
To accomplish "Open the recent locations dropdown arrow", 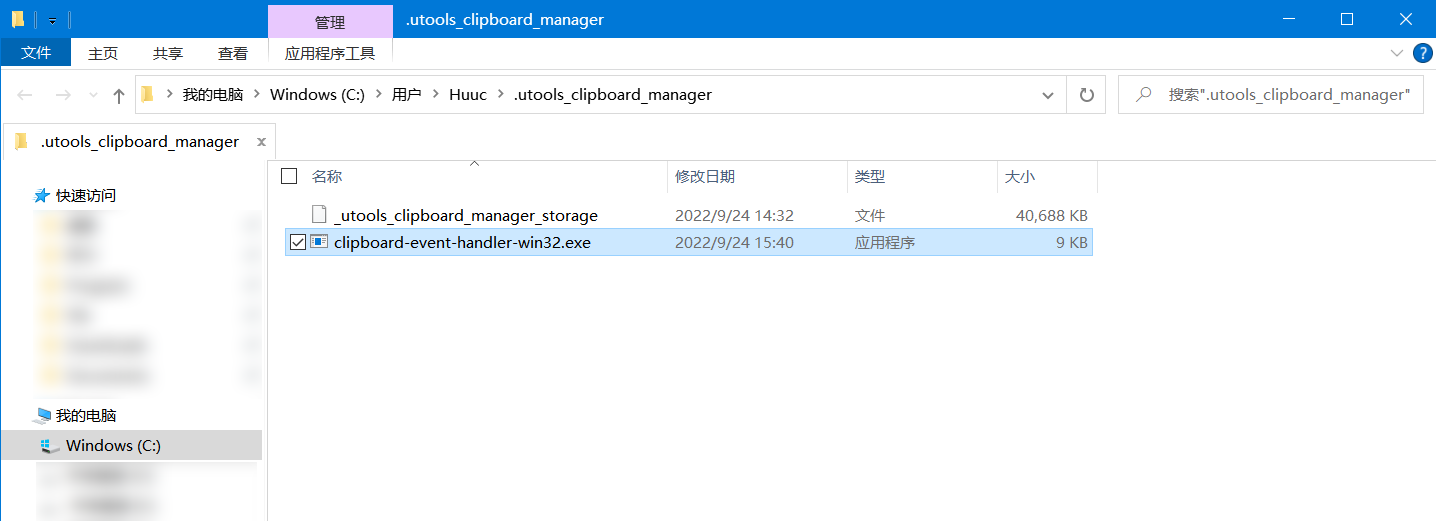I will pyautogui.click(x=94, y=95).
